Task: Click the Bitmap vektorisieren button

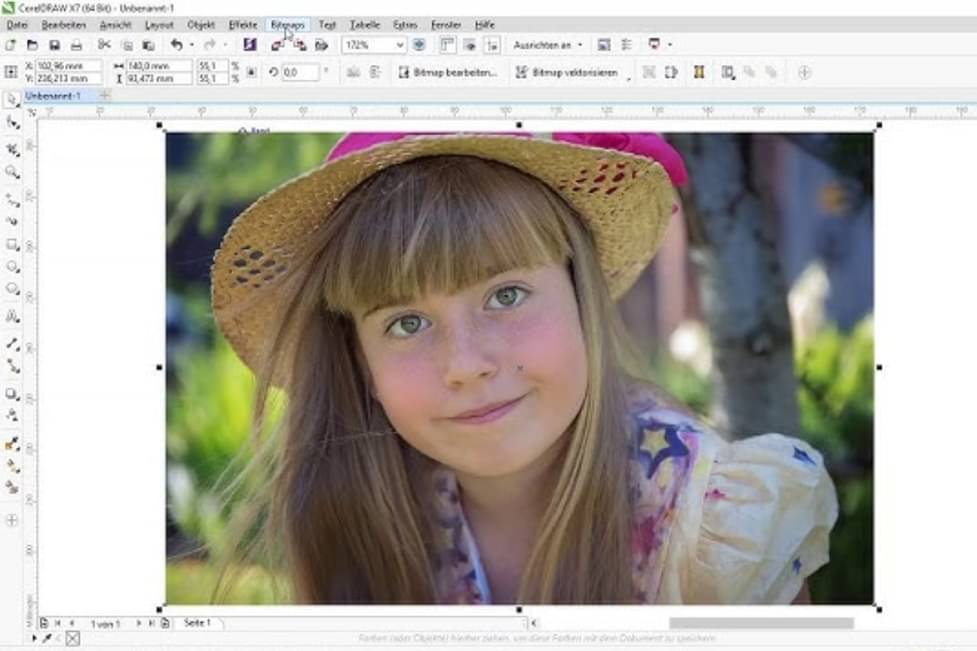Action: pos(567,72)
